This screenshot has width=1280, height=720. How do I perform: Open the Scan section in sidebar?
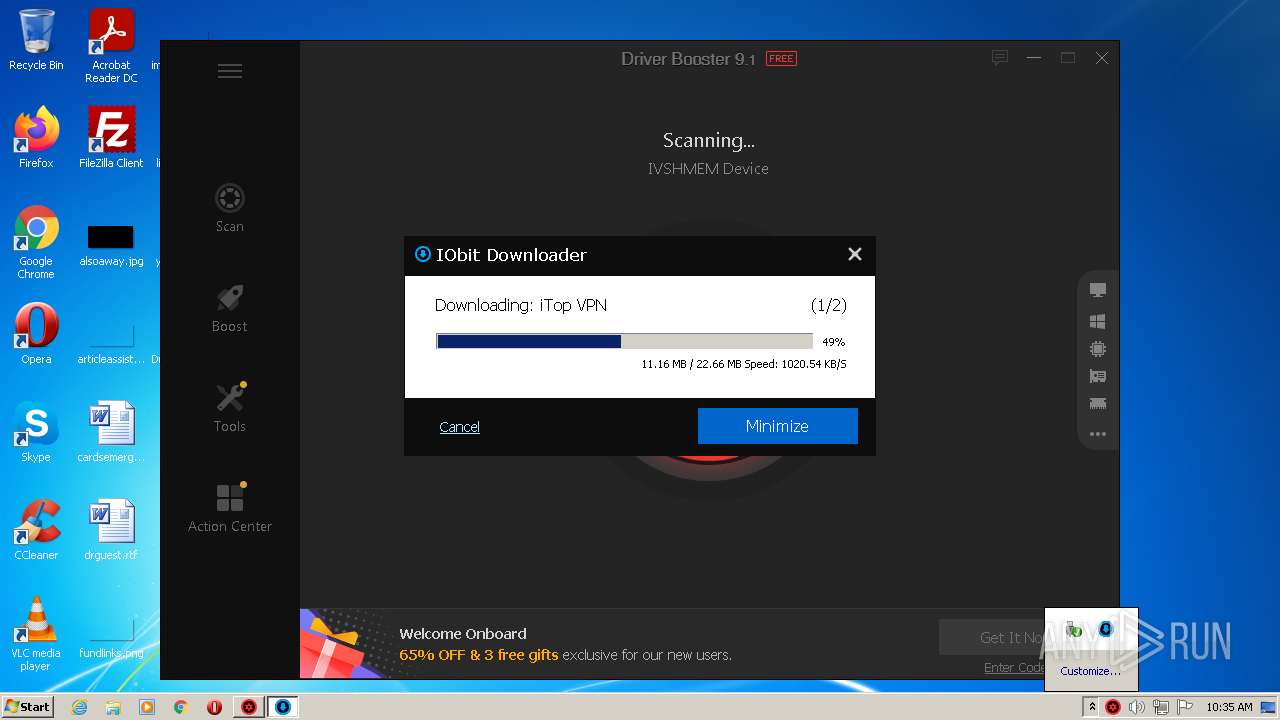point(230,208)
